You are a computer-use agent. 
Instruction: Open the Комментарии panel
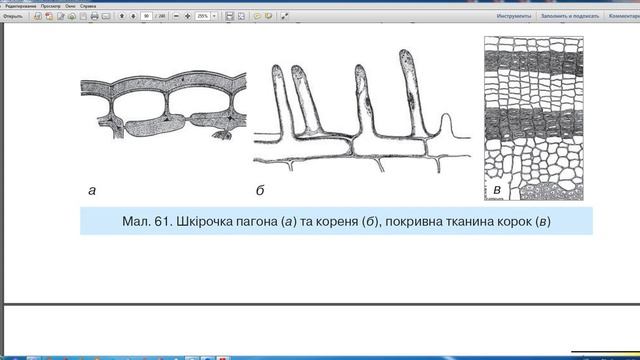pyautogui.click(x=624, y=16)
